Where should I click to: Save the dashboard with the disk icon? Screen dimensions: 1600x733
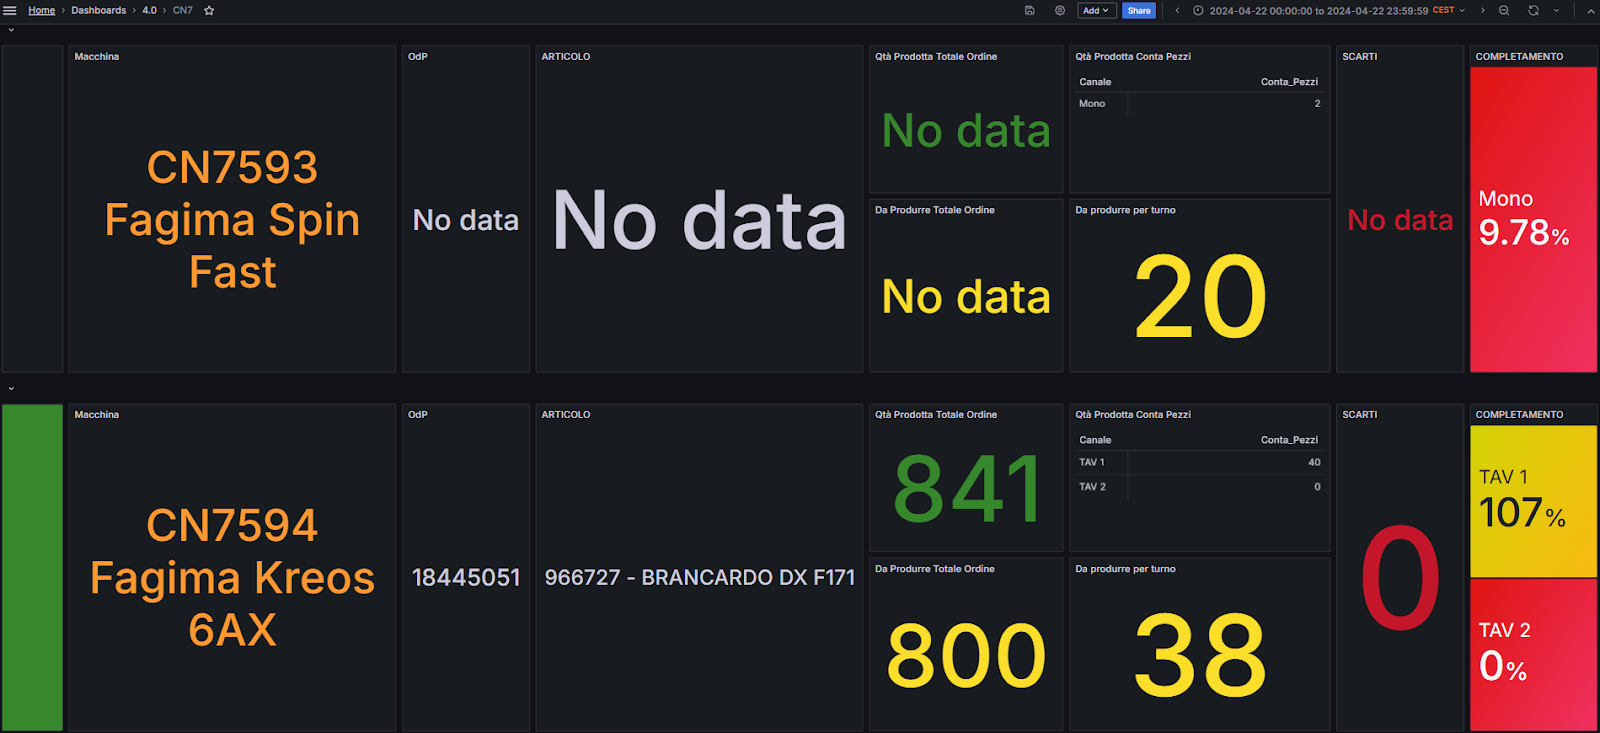tap(1029, 10)
